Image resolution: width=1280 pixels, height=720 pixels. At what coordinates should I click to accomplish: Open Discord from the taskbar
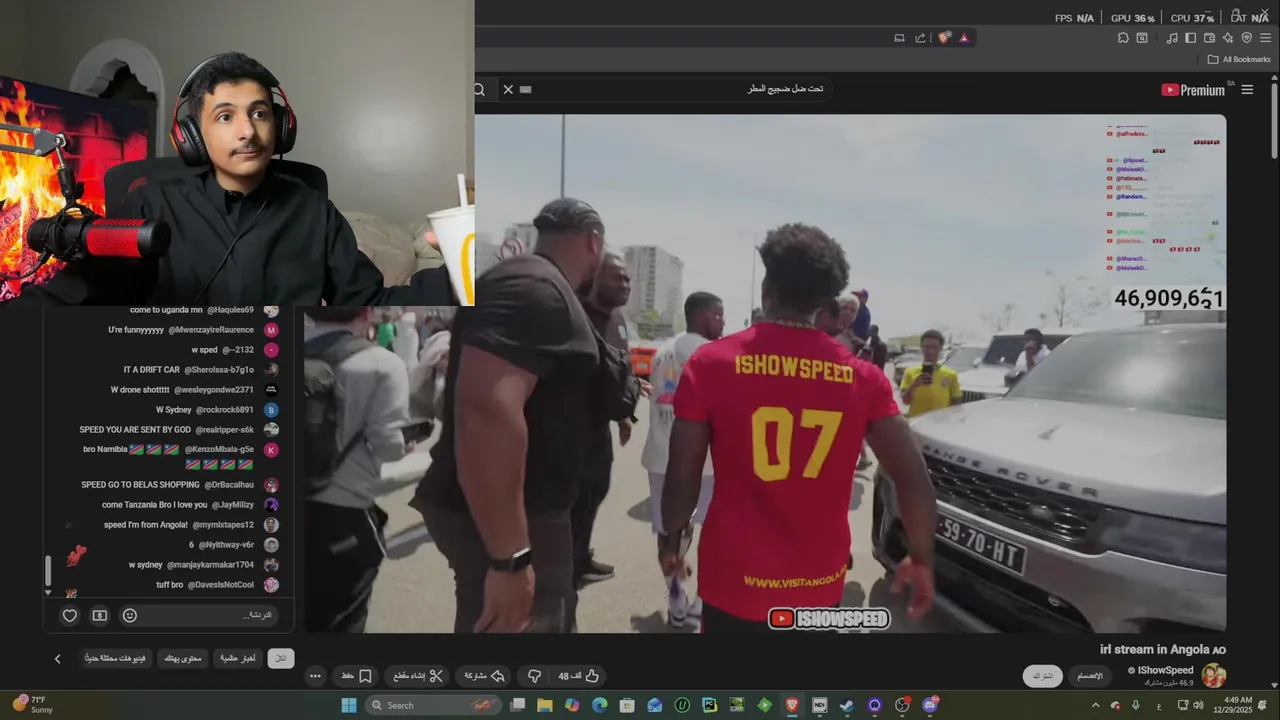click(930, 705)
